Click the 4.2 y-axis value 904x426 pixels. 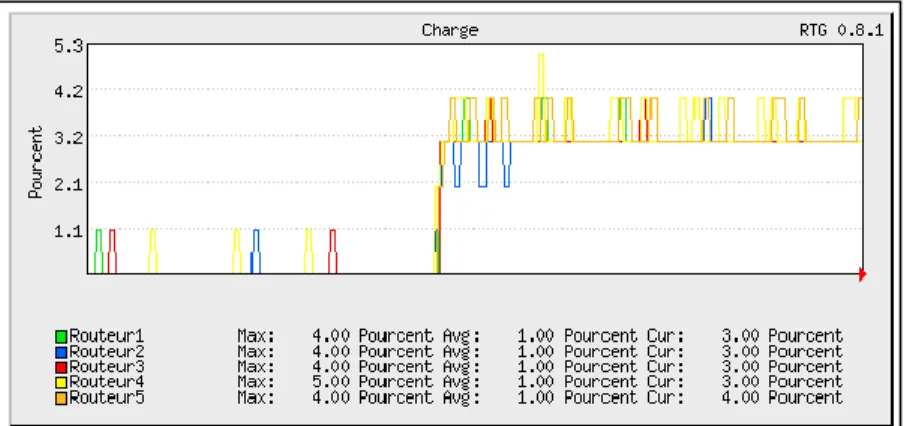pos(69,92)
